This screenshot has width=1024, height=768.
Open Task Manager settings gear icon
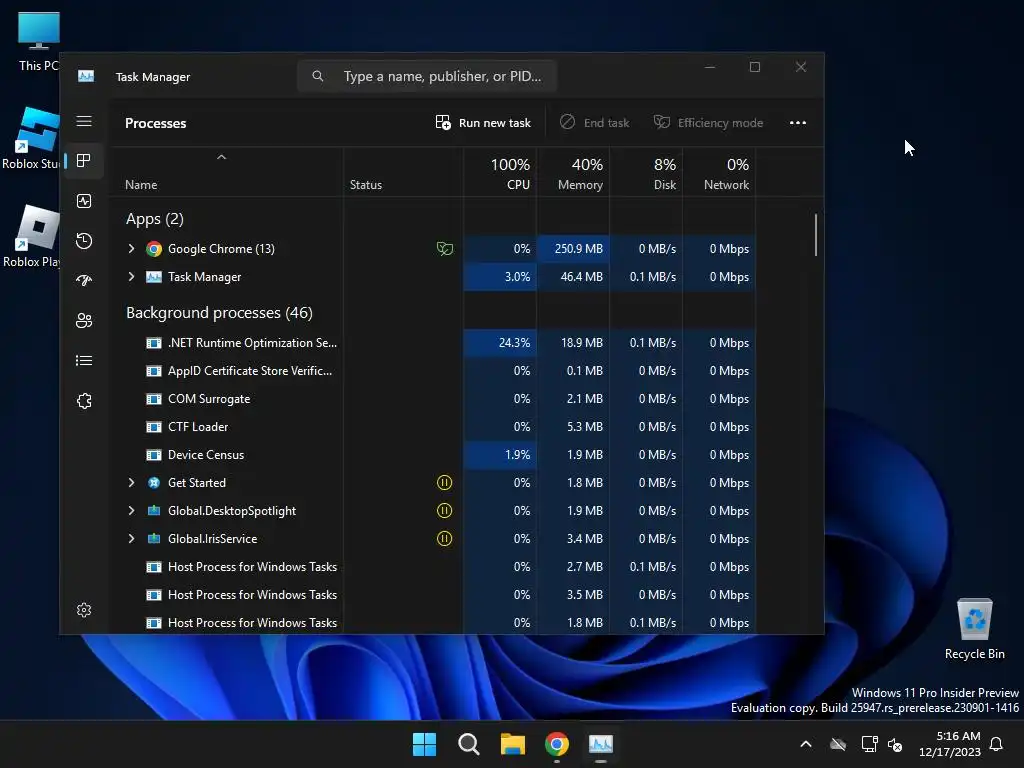[84, 610]
